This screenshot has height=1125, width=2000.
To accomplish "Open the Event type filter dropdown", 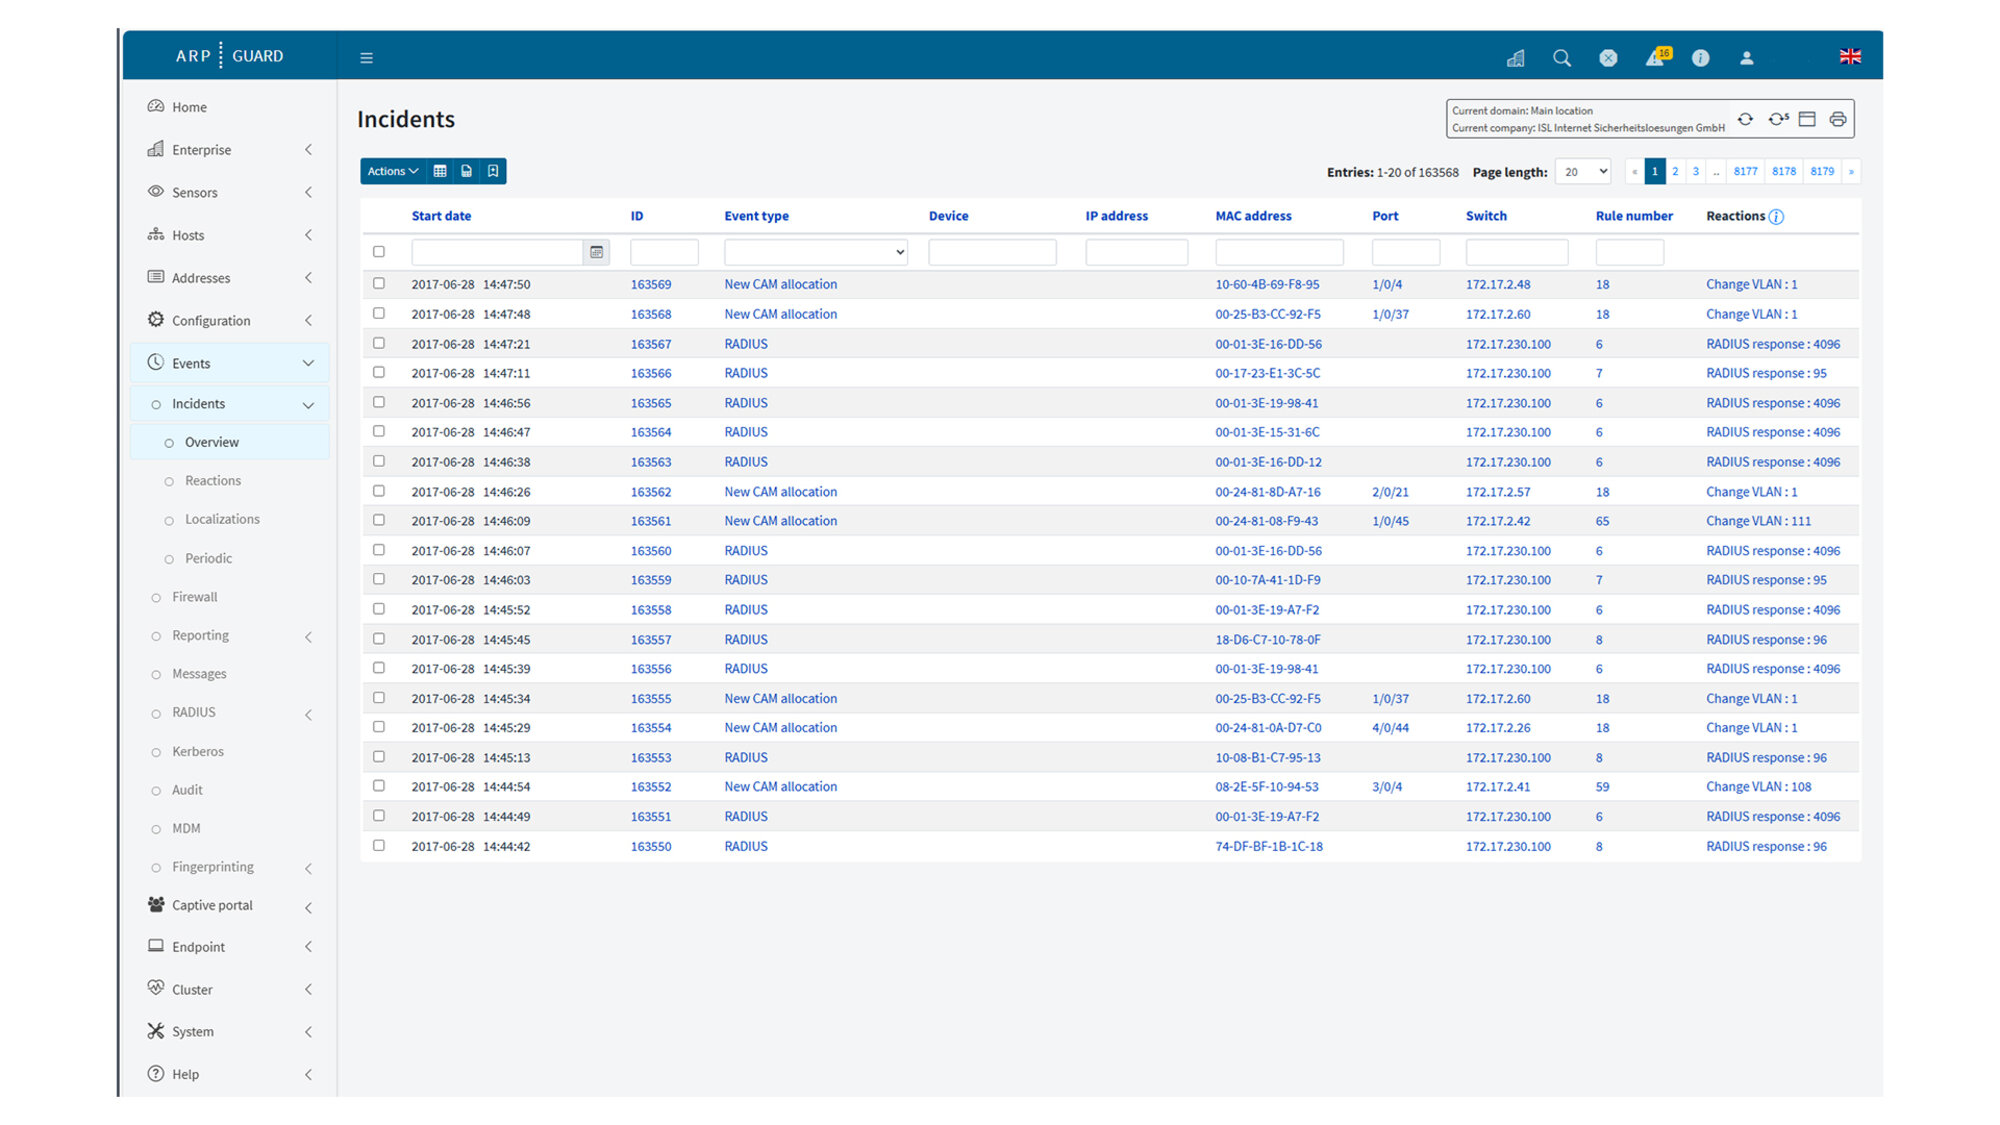I will (x=815, y=252).
